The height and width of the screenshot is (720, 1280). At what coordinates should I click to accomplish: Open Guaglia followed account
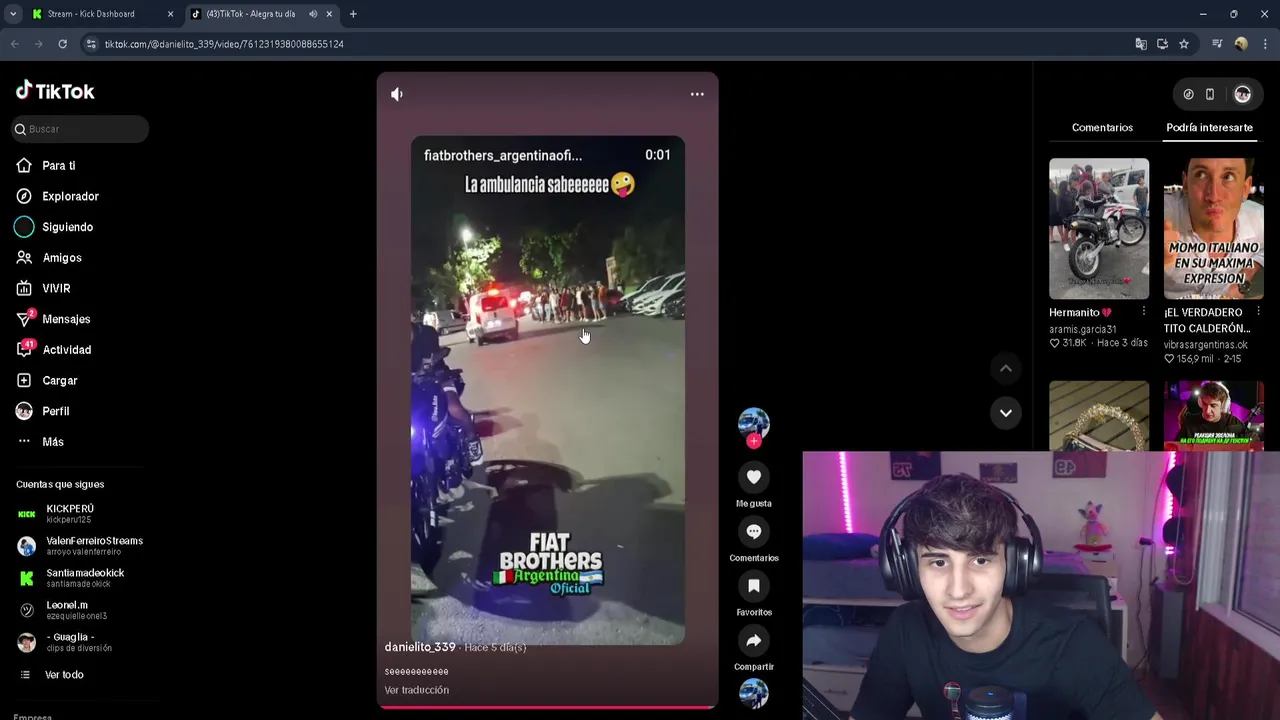(x=65, y=642)
